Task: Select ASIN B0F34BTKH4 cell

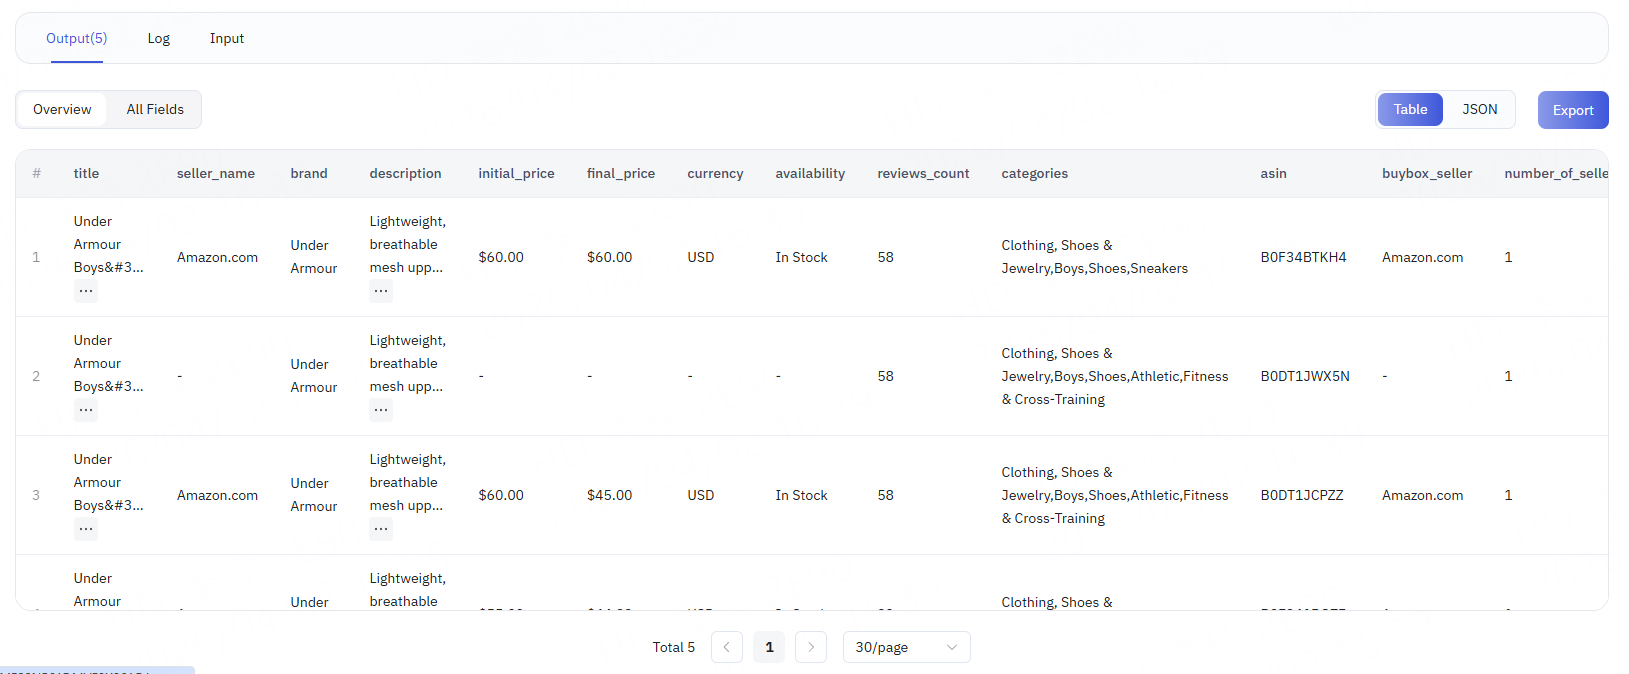Action: pos(1303,257)
